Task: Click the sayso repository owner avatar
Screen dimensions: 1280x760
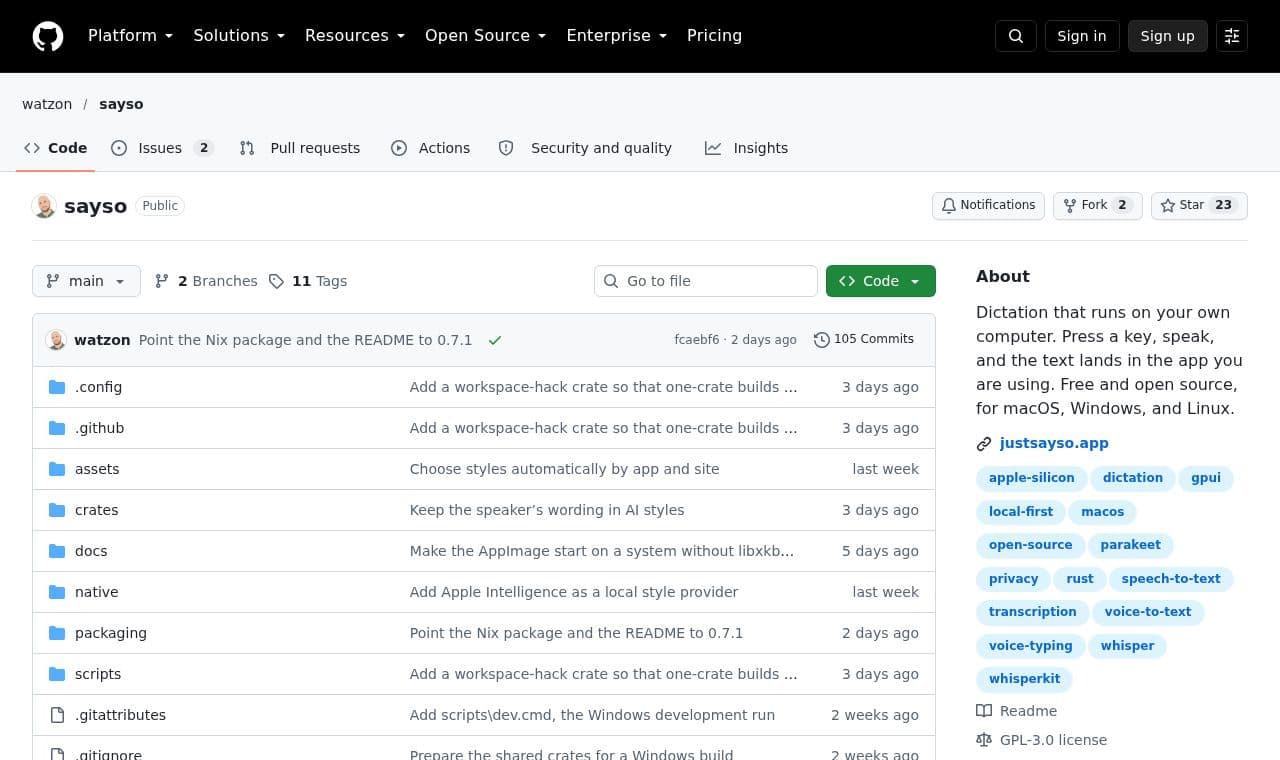Action: pyautogui.click(x=44, y=206)
